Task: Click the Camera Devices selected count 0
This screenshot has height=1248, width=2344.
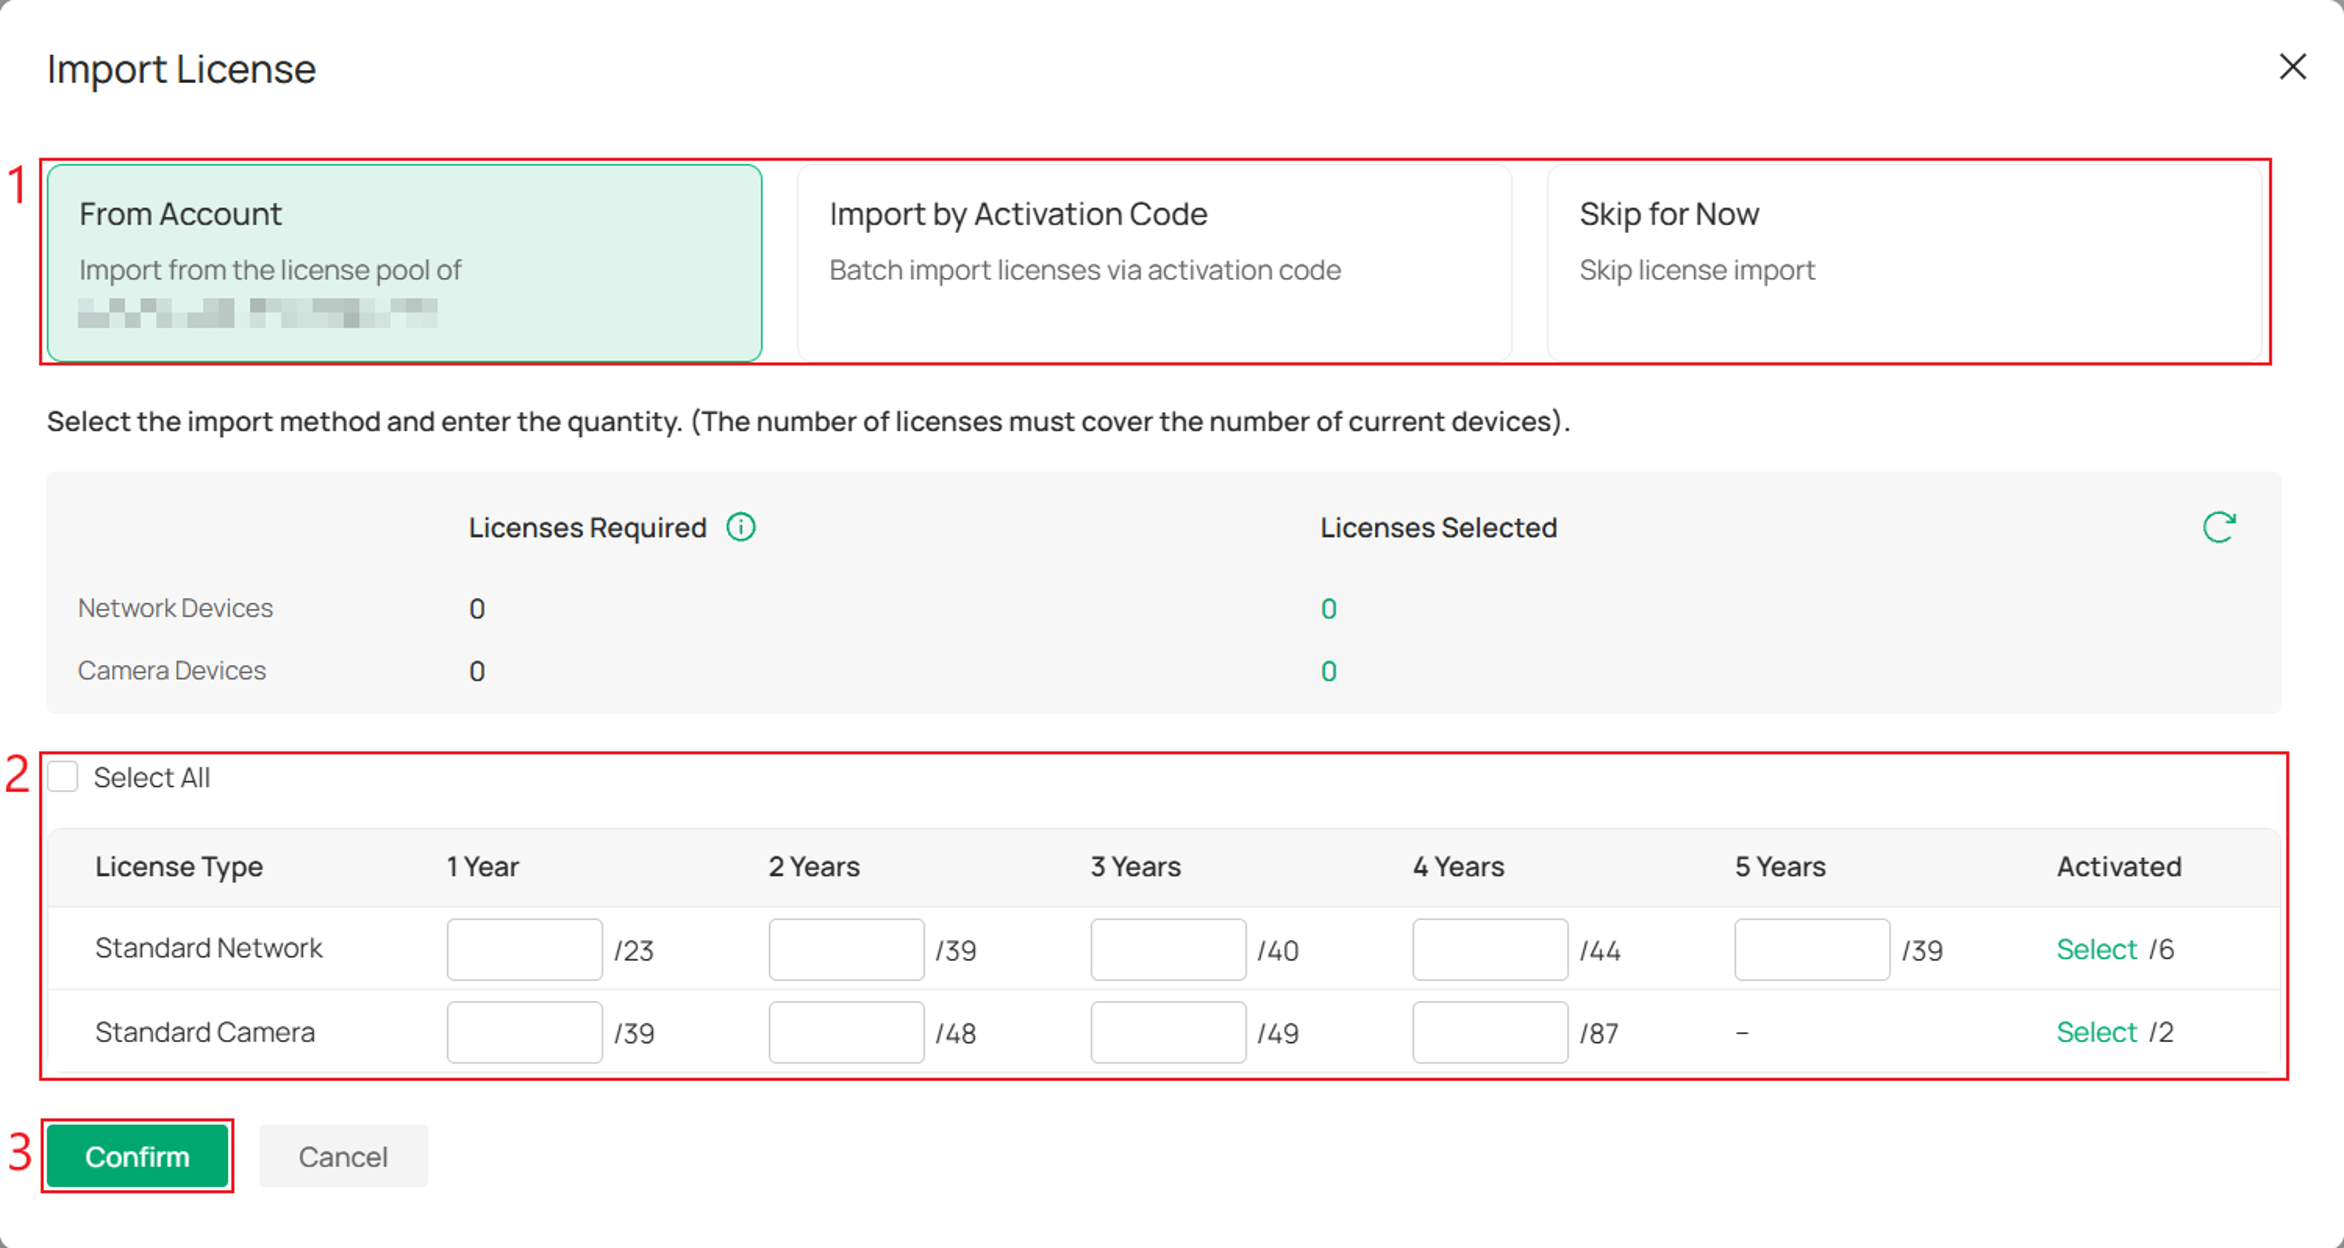Action: click(1328, 671)
